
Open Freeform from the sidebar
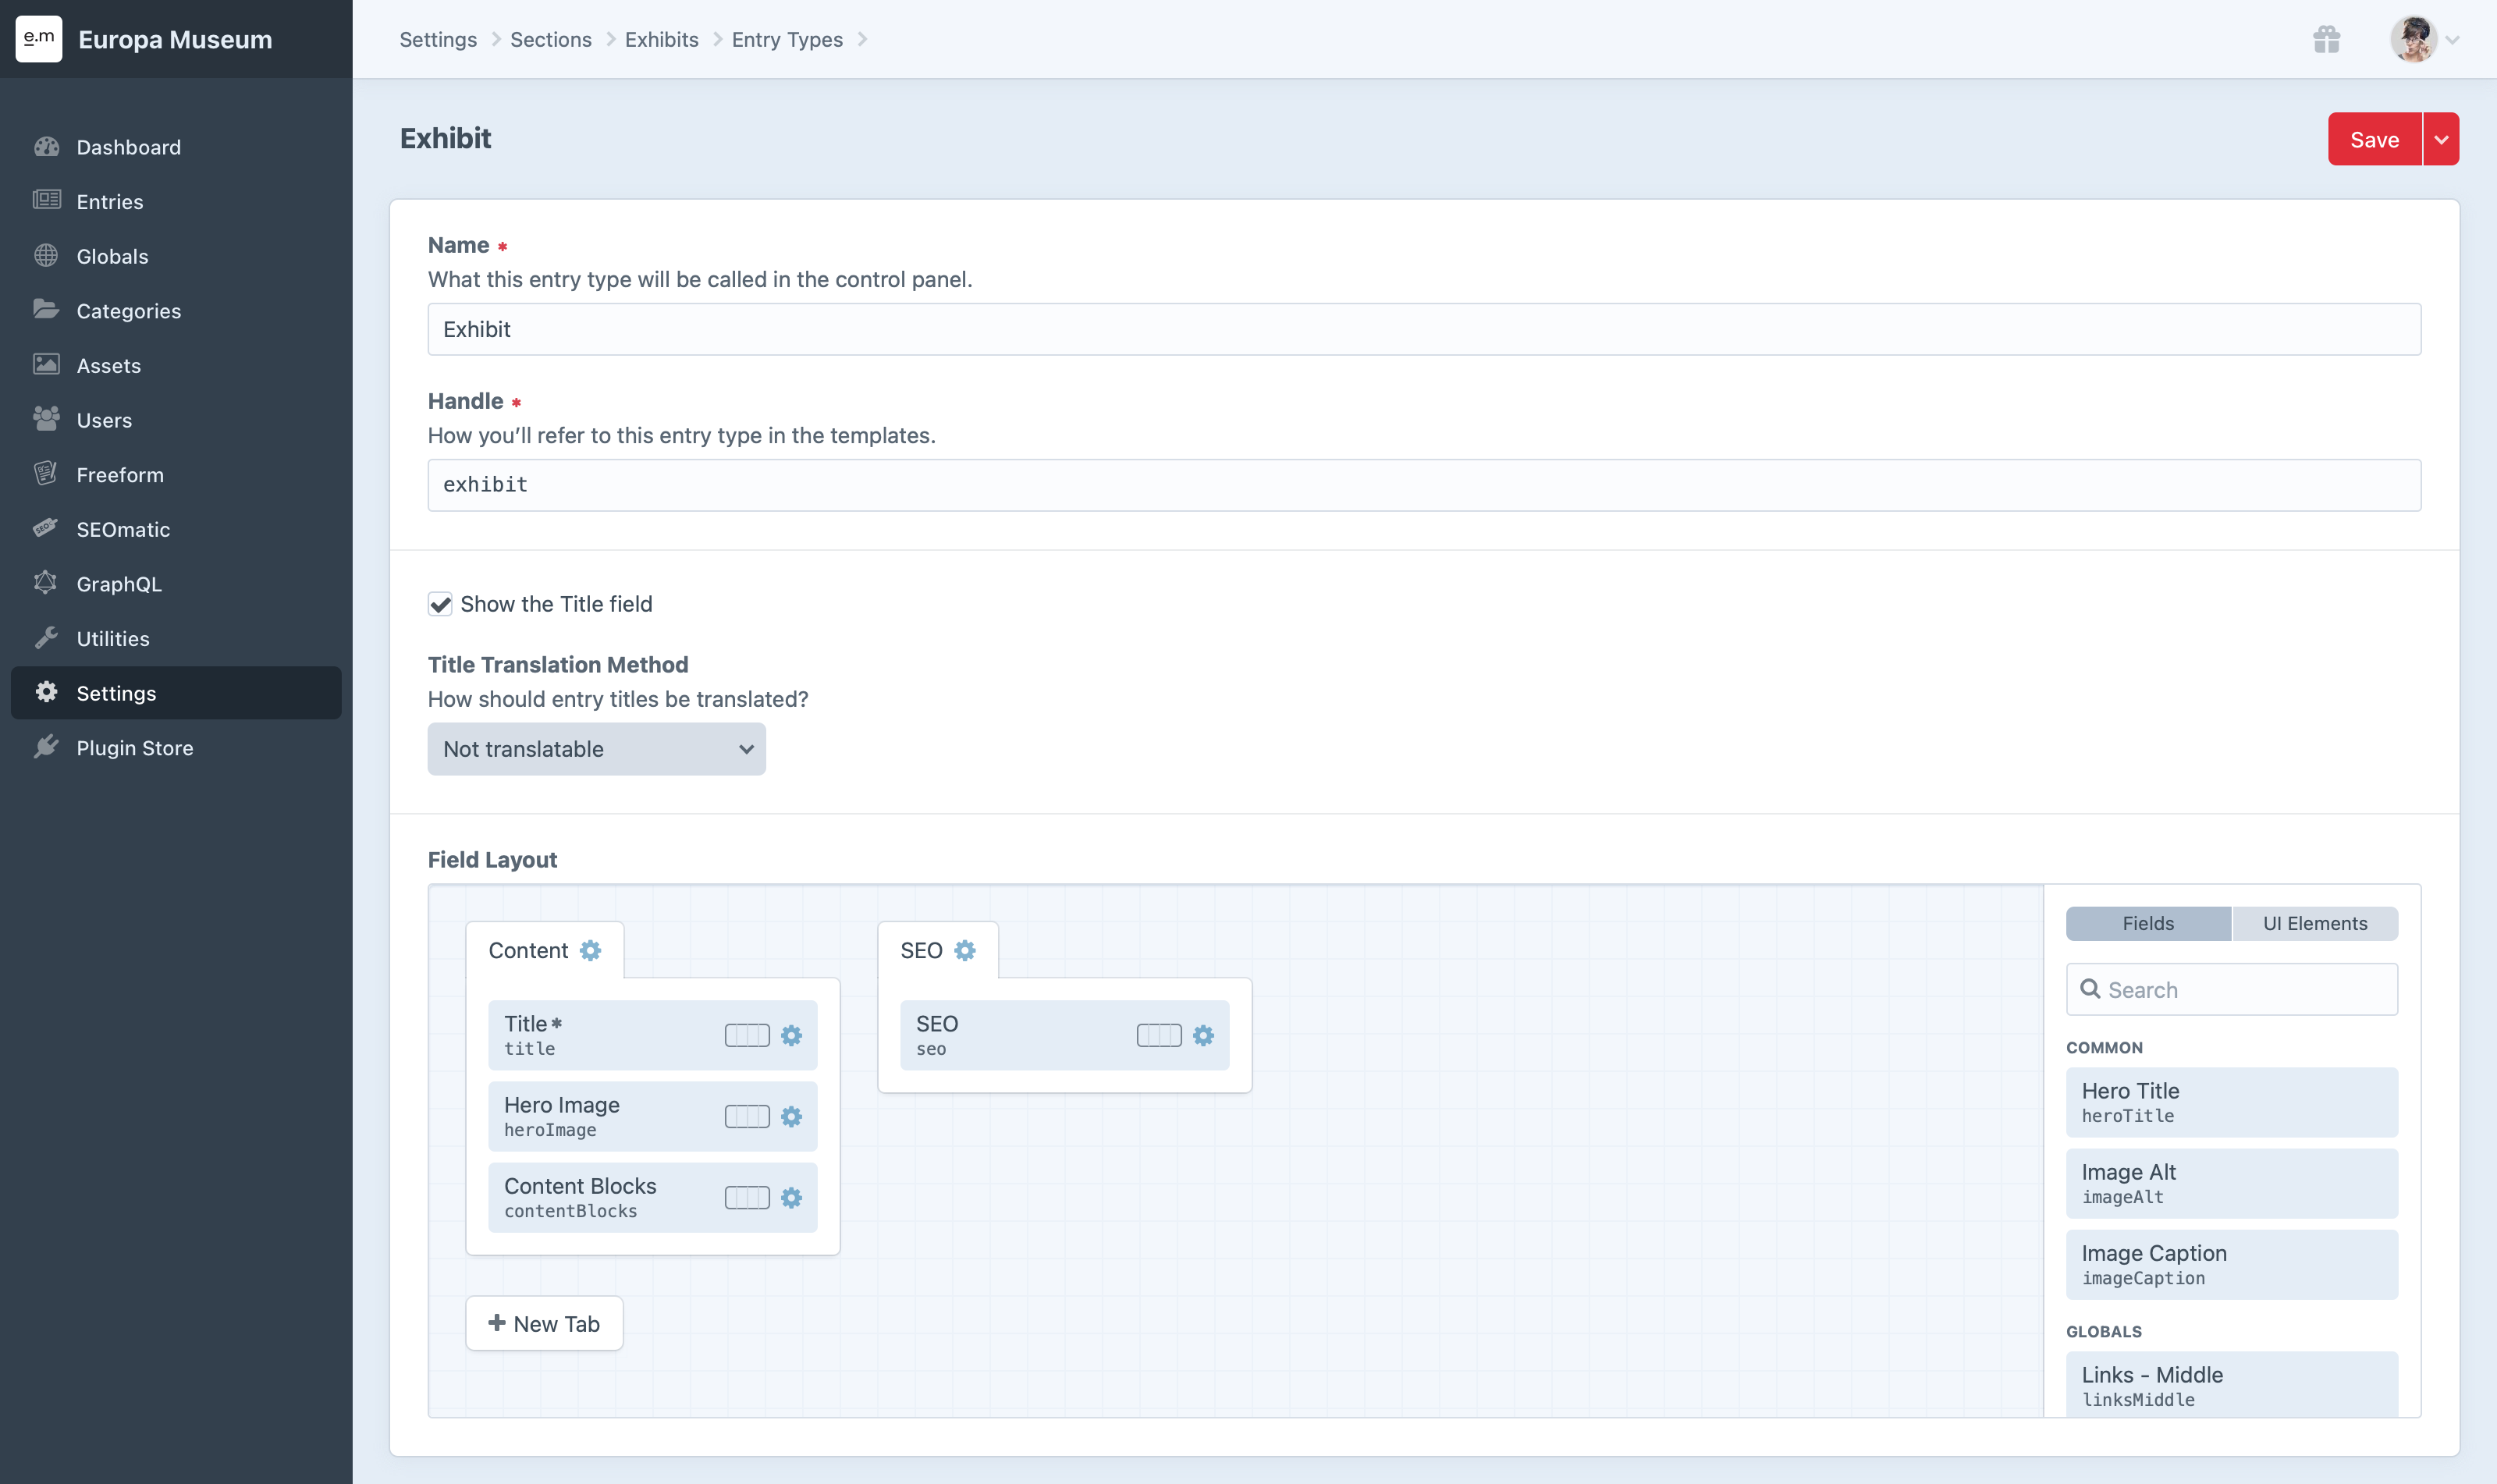tap(120, 475)
